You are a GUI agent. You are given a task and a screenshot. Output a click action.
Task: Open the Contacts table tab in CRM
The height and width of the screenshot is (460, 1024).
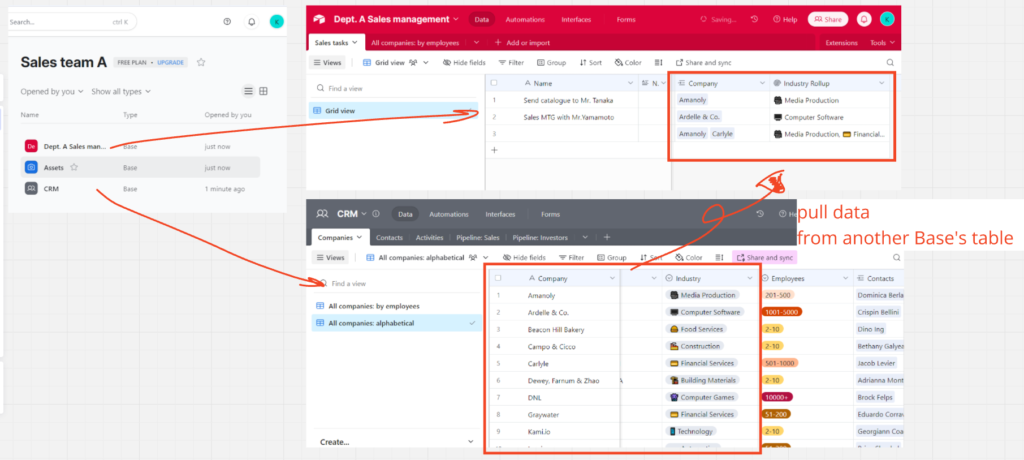[389, 238]
